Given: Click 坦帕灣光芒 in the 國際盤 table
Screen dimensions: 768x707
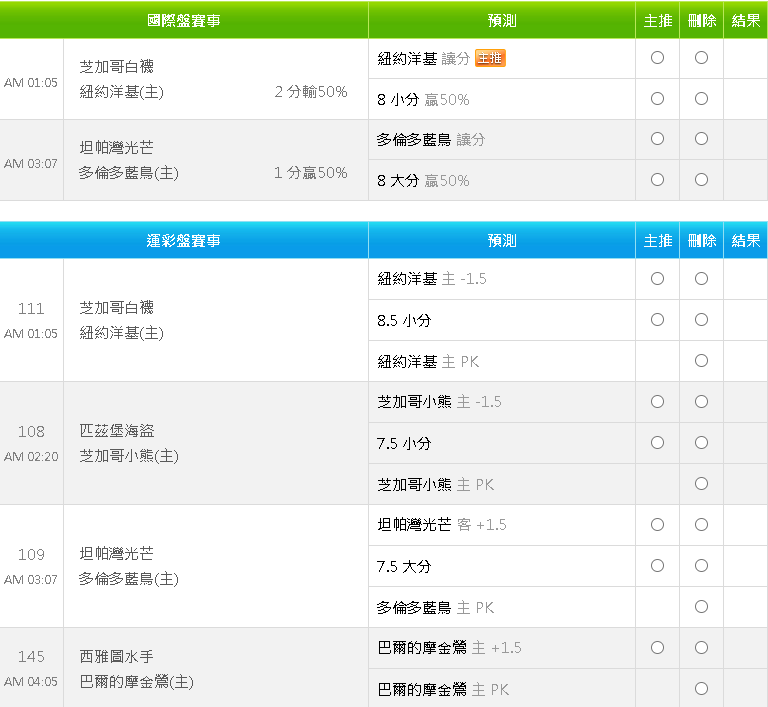Looking at the screenshot, I should pos(117,147).
